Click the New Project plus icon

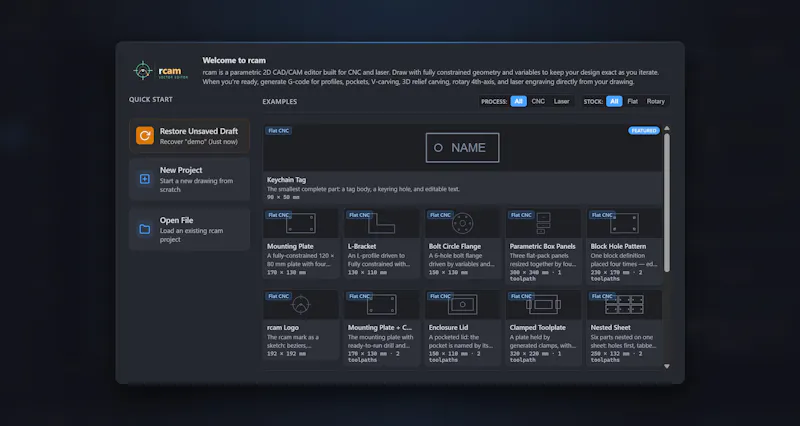145,179
